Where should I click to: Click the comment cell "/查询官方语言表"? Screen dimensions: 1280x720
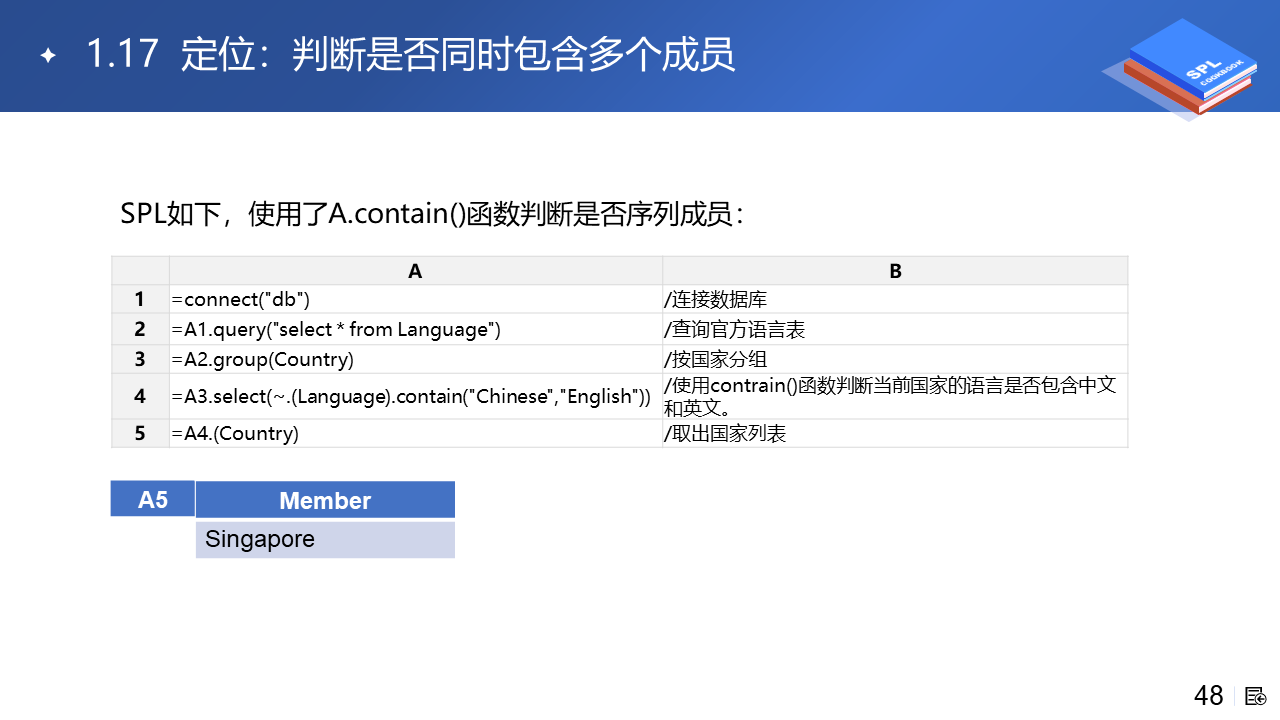coord(895,329)
